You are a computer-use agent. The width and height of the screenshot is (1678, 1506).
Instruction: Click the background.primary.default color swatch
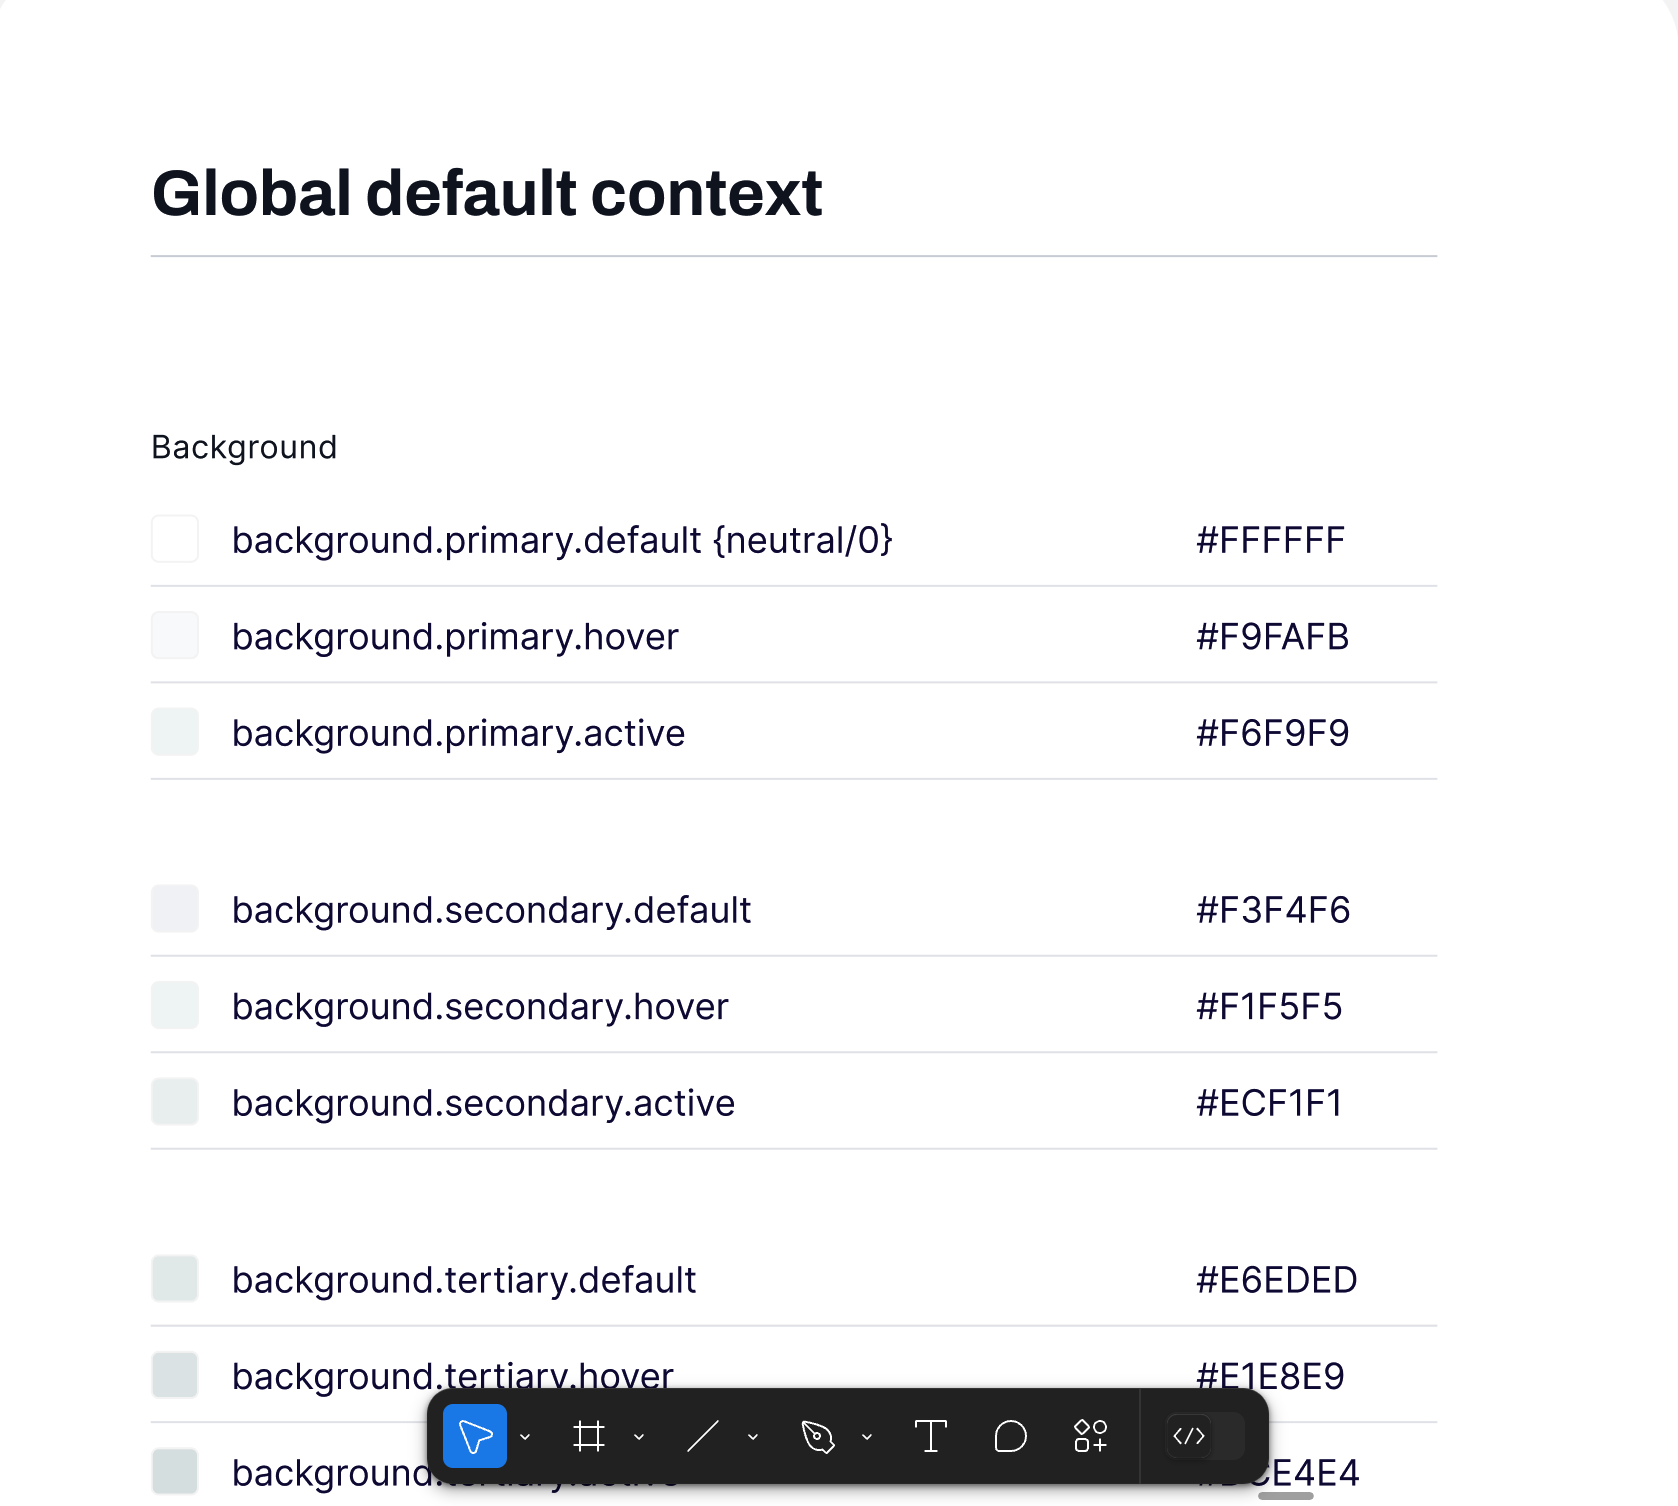point(175,539)
